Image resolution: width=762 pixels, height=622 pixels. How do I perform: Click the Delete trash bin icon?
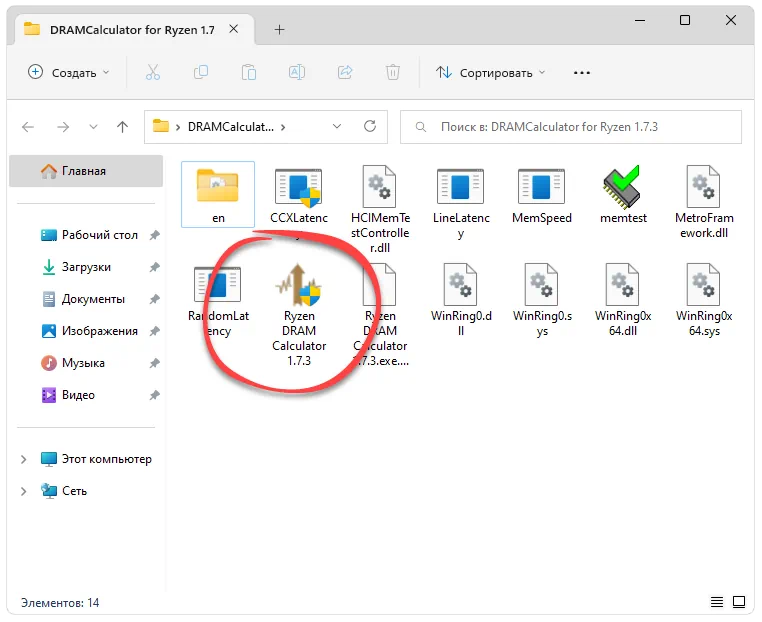pos(393,73)
